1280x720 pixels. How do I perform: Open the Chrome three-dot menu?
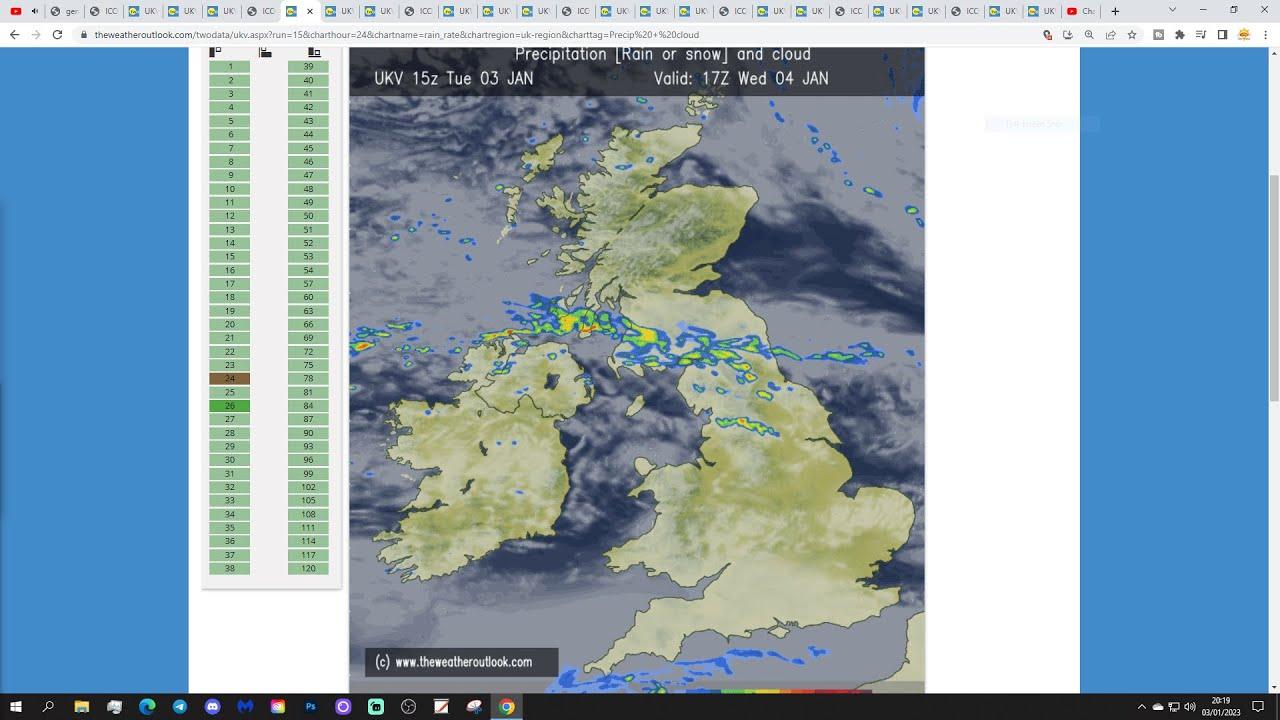tap(1265, 34)
